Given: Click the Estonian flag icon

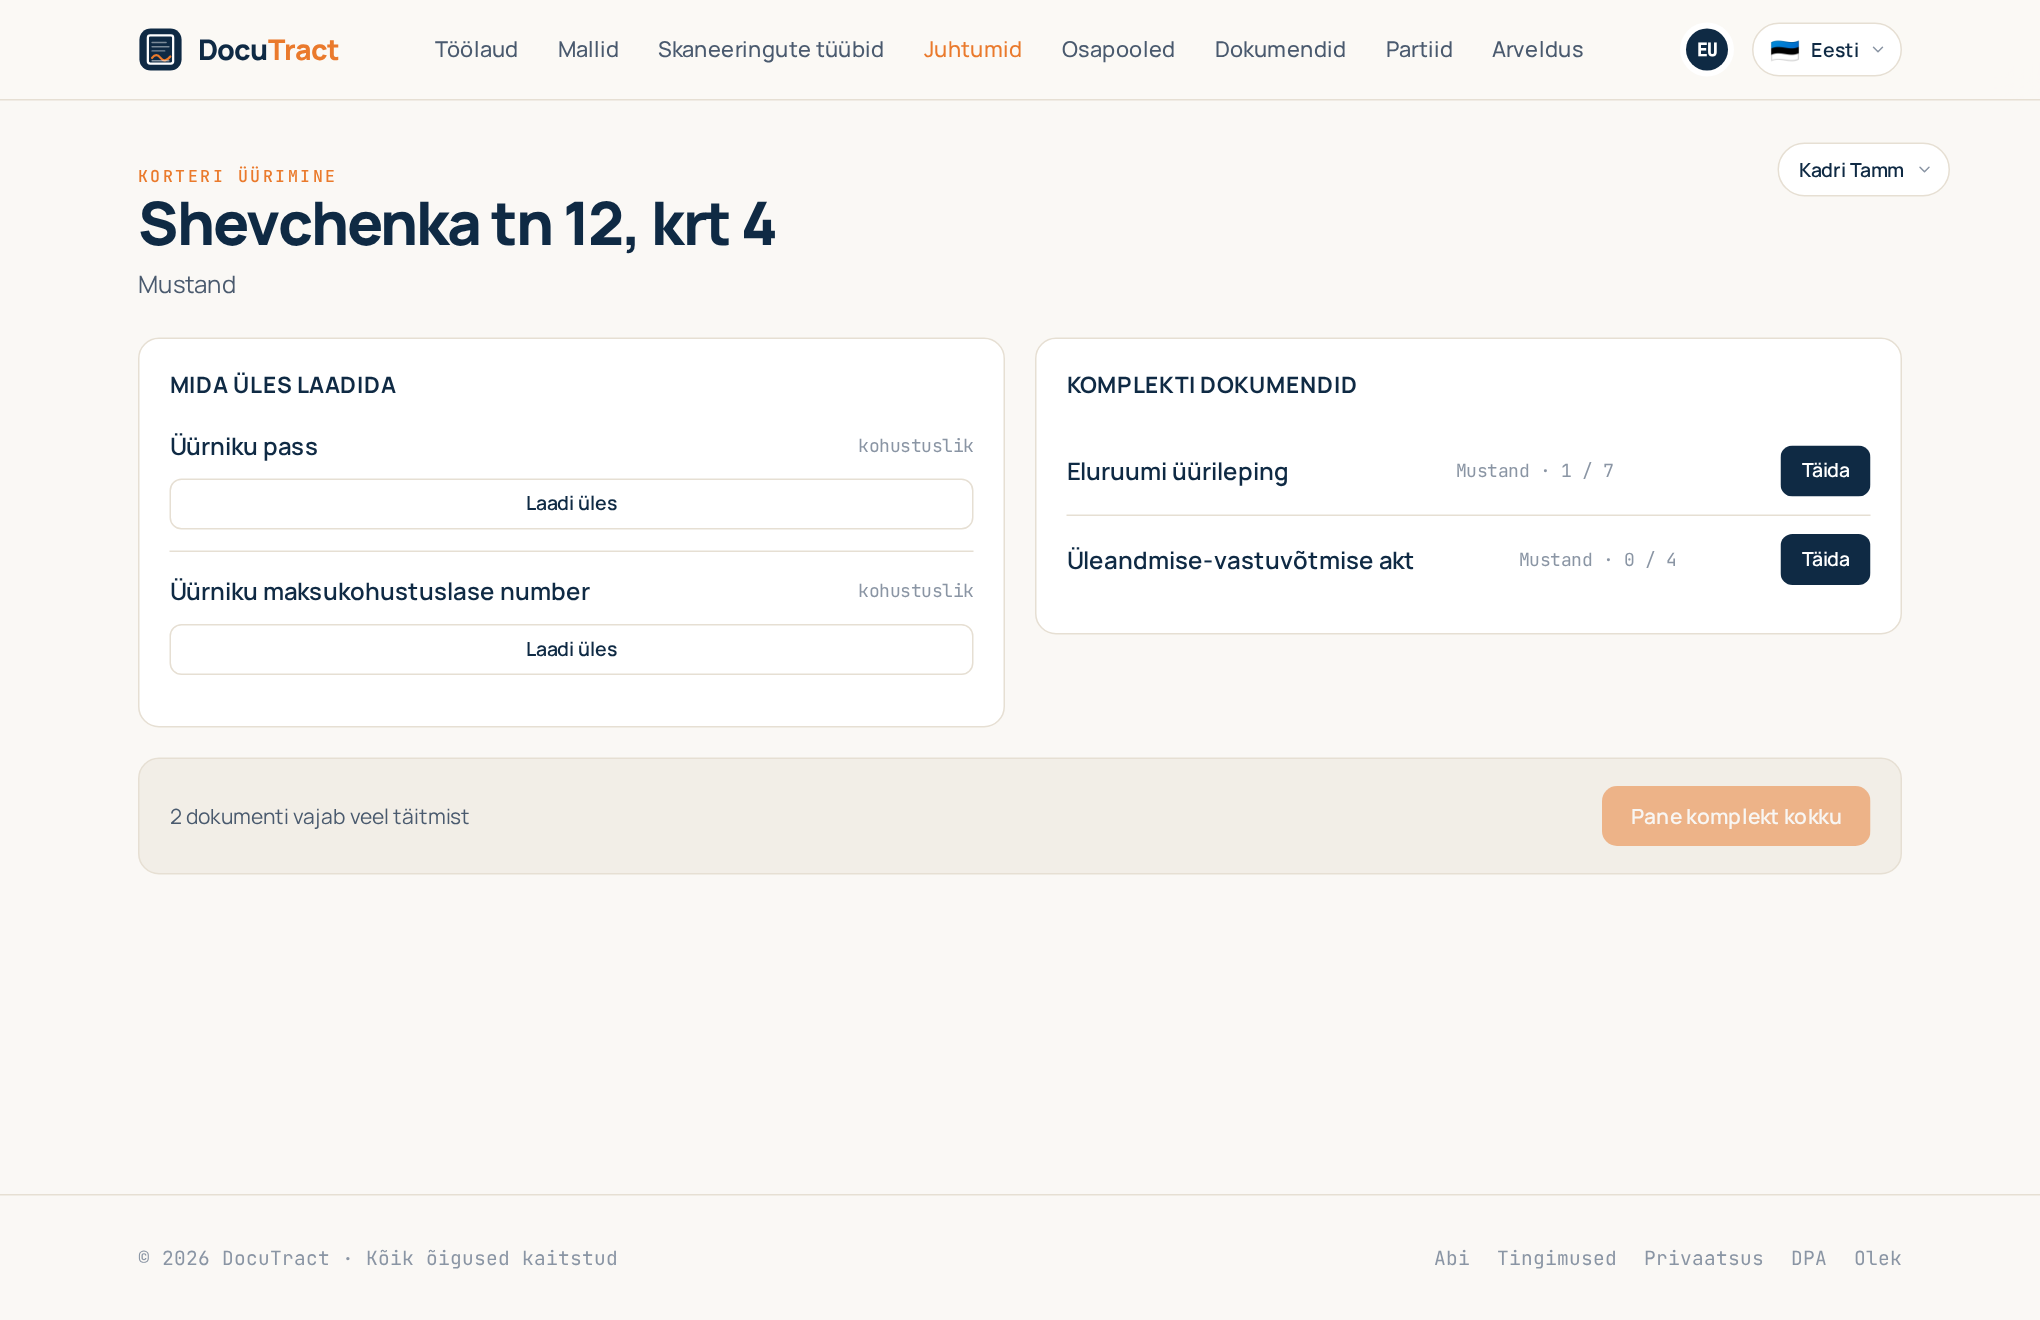Looking at the screenshot, I should (x=1784, y=50).
